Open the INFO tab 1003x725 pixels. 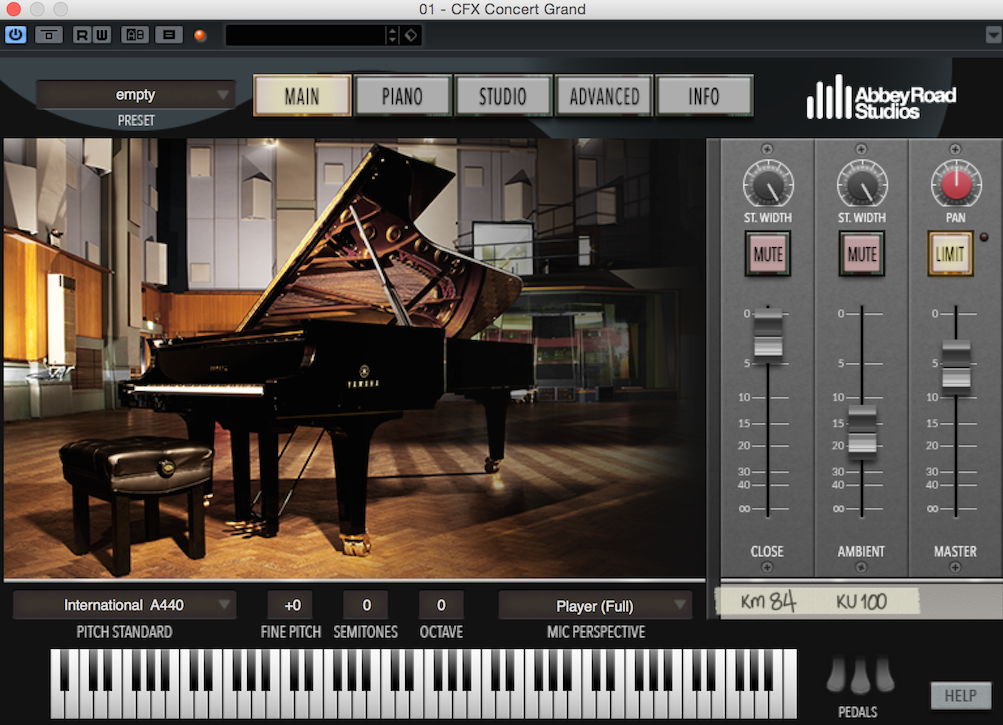[x=704, y=96]
